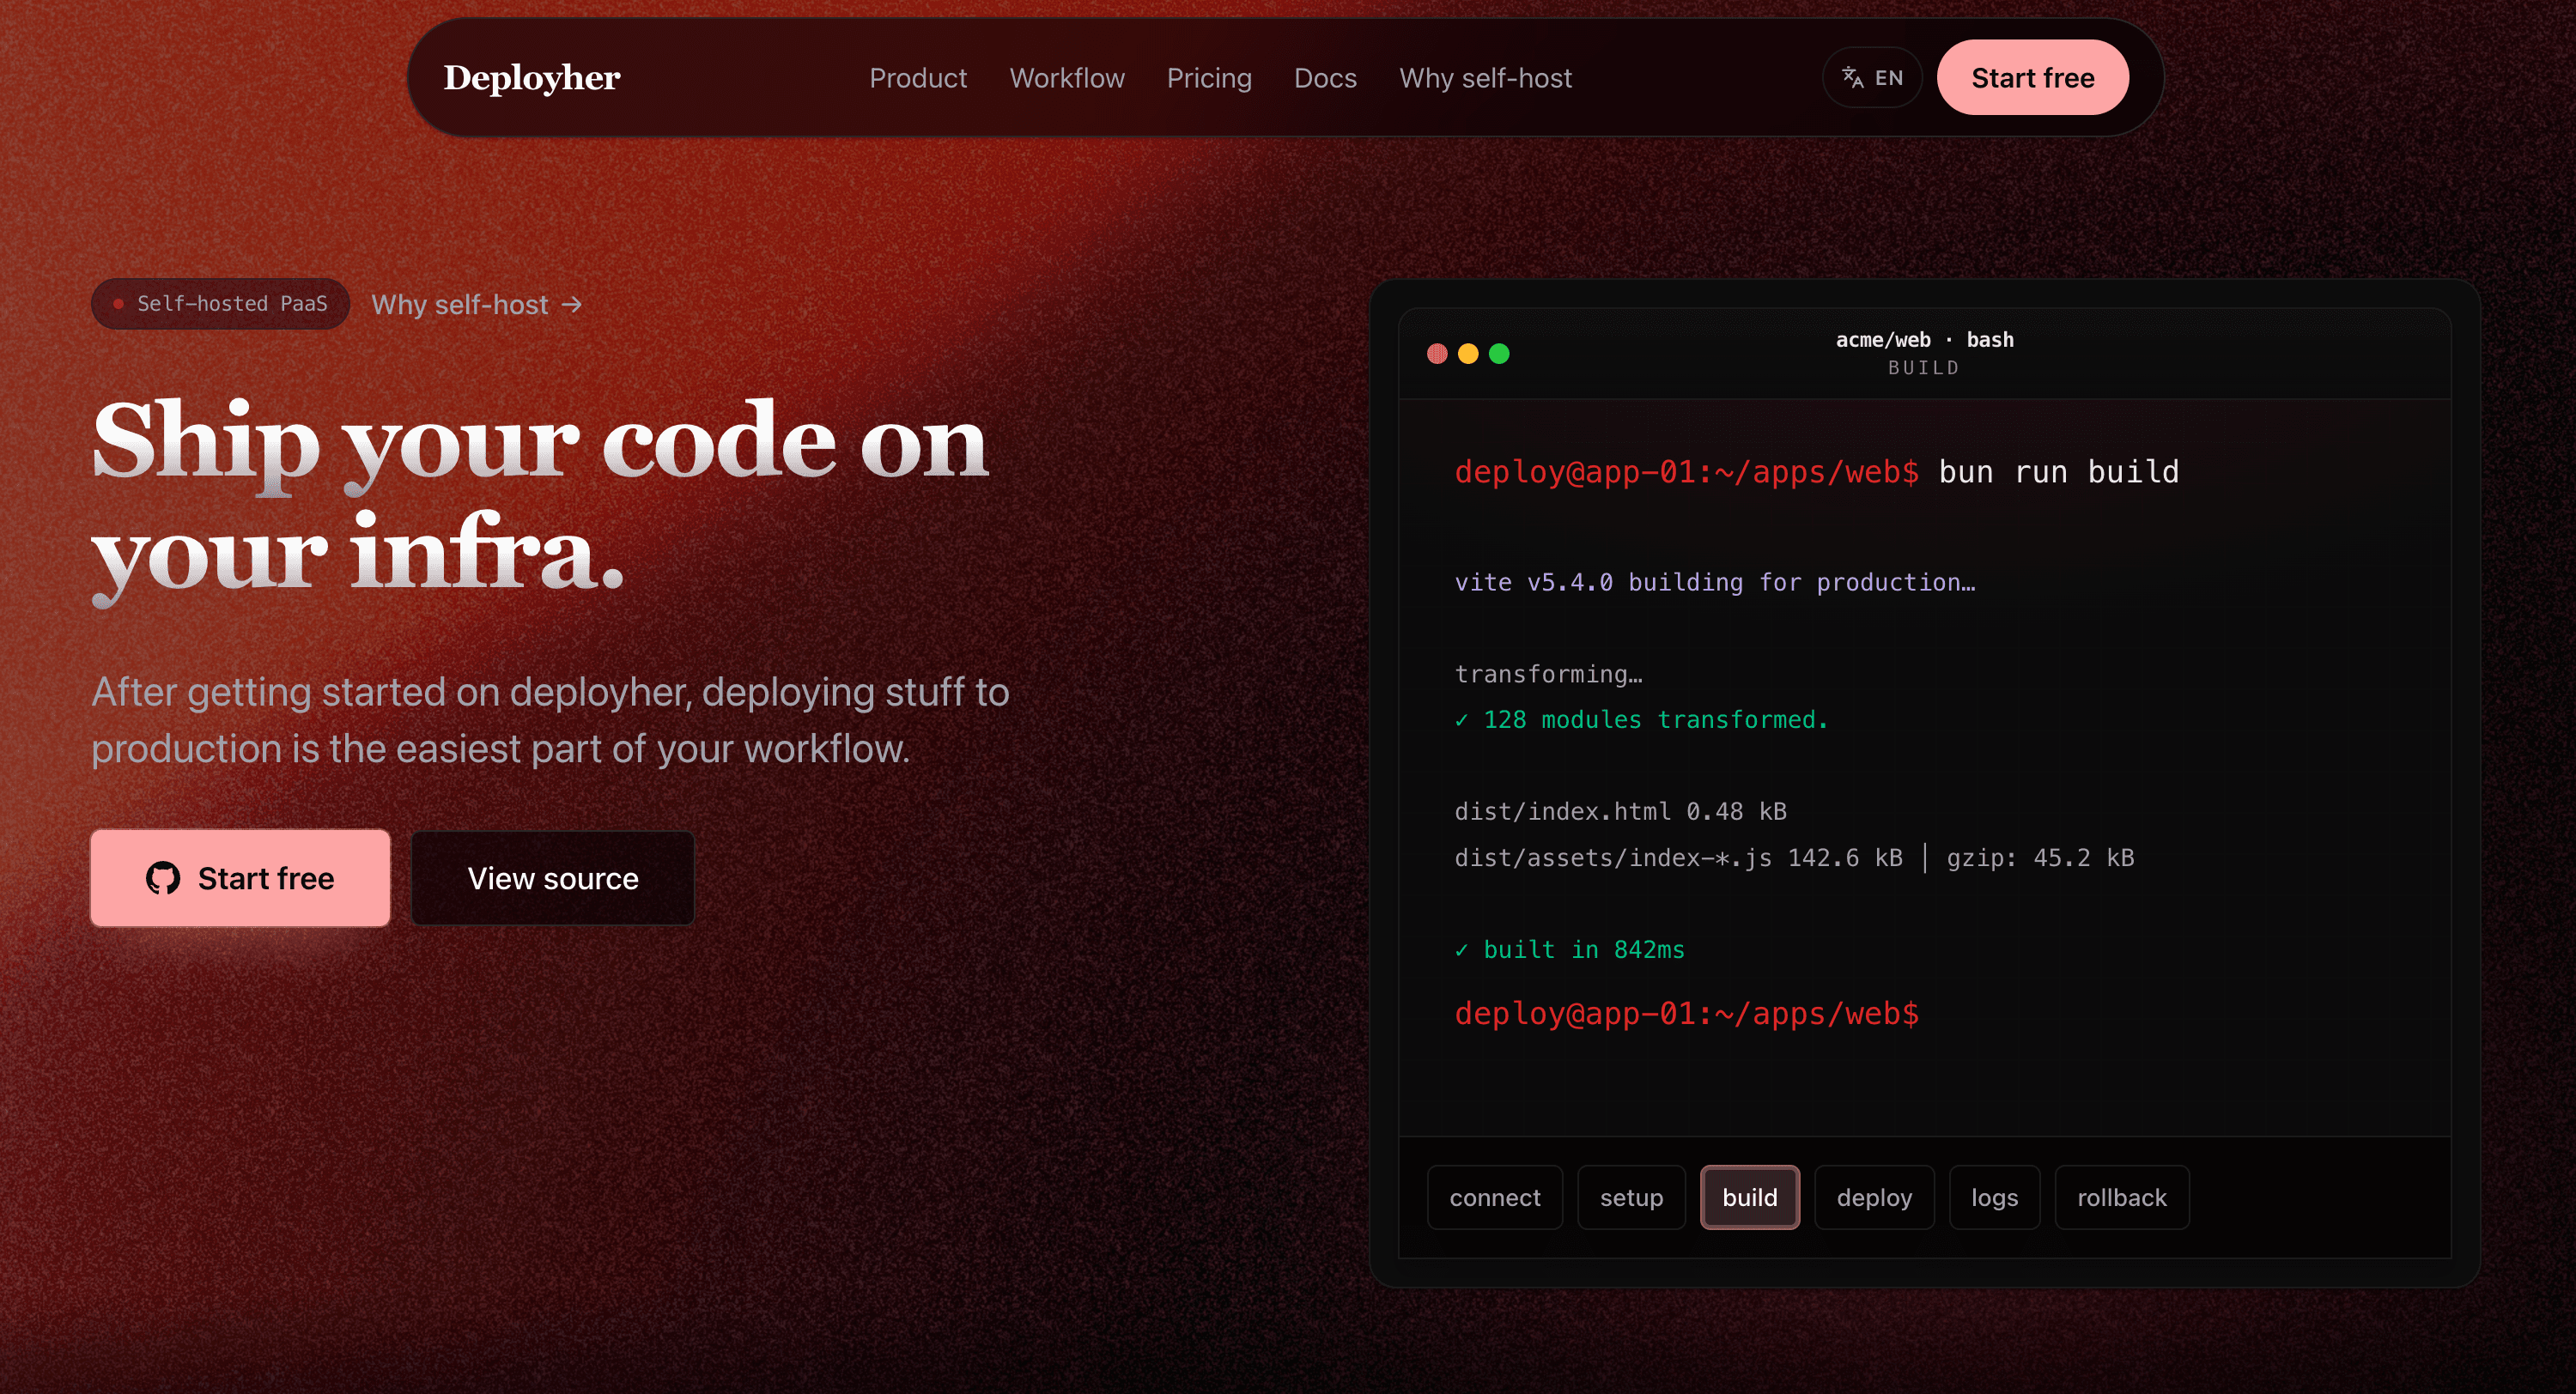Select the connect terminal tab
This screenshot has height=1394, width=2576.
[x=1494, y=1197]
